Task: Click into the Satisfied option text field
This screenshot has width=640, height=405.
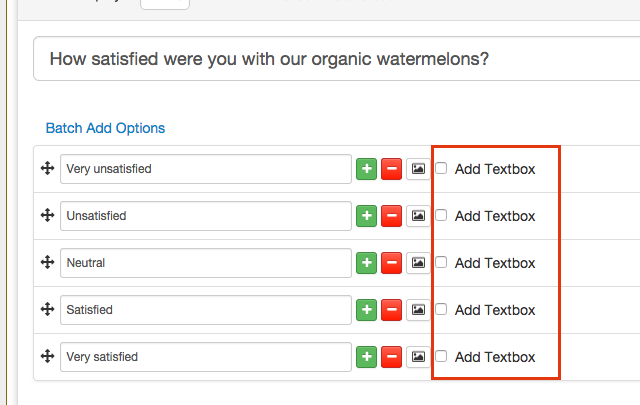Action: (x=205, y=310)
